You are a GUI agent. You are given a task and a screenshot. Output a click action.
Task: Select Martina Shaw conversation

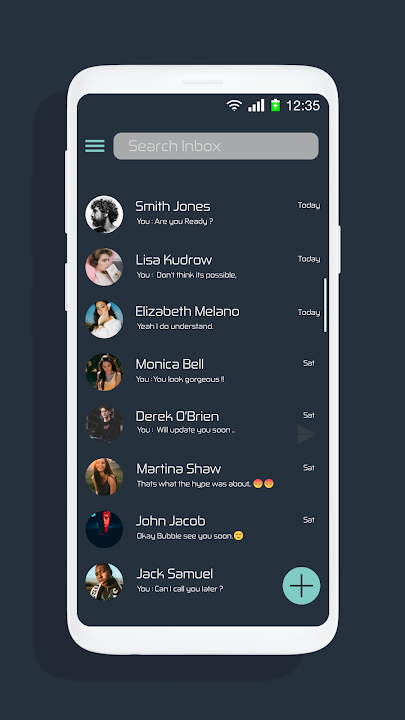click(x=202, y=477)
